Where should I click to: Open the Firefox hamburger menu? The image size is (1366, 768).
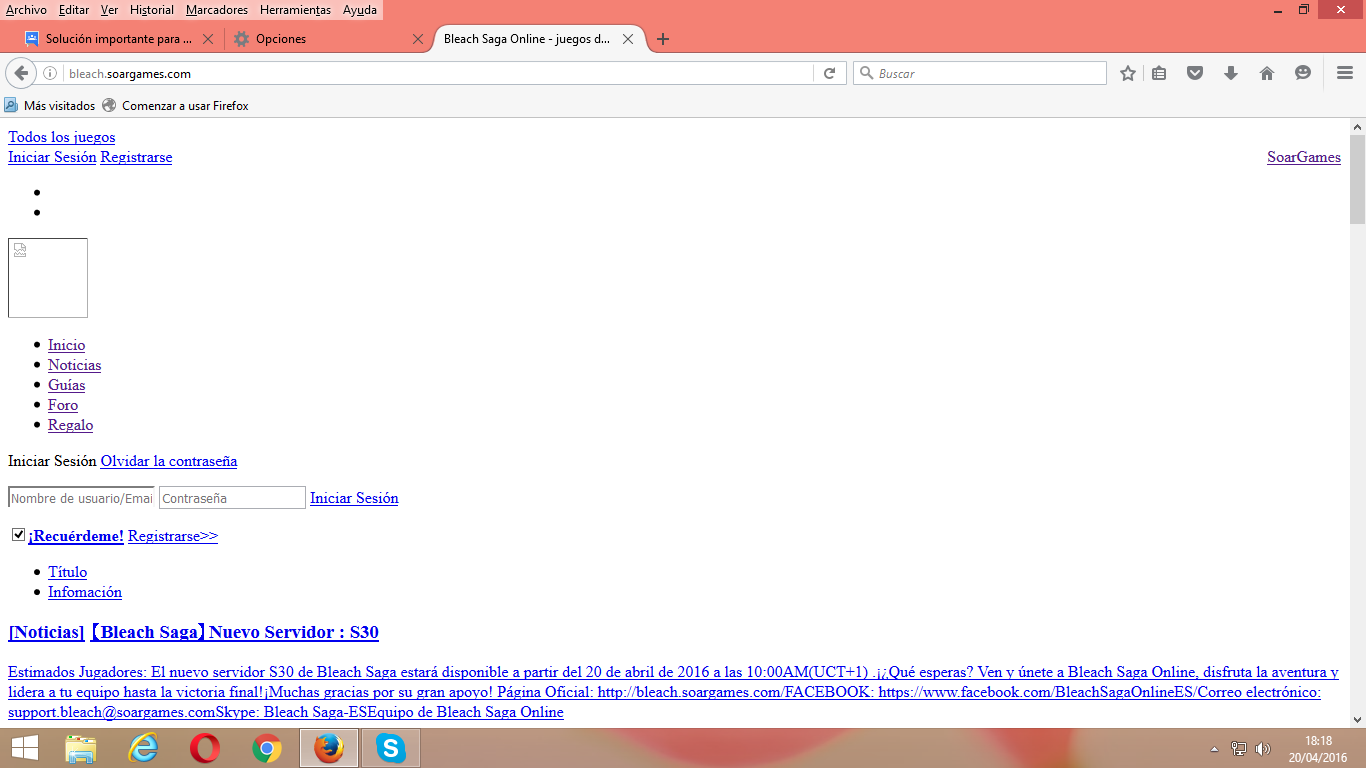tap(1344, 73)
